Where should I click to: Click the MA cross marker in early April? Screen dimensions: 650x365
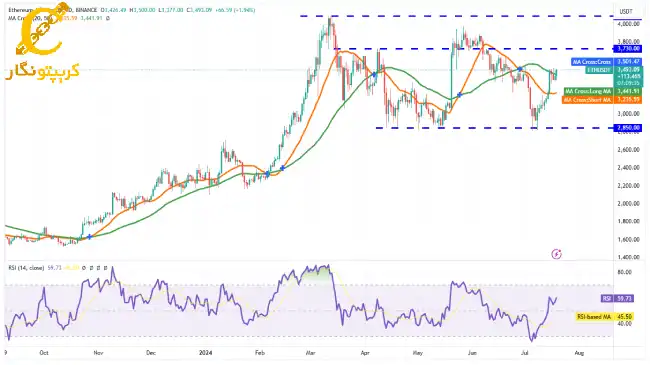pos(374,75)
